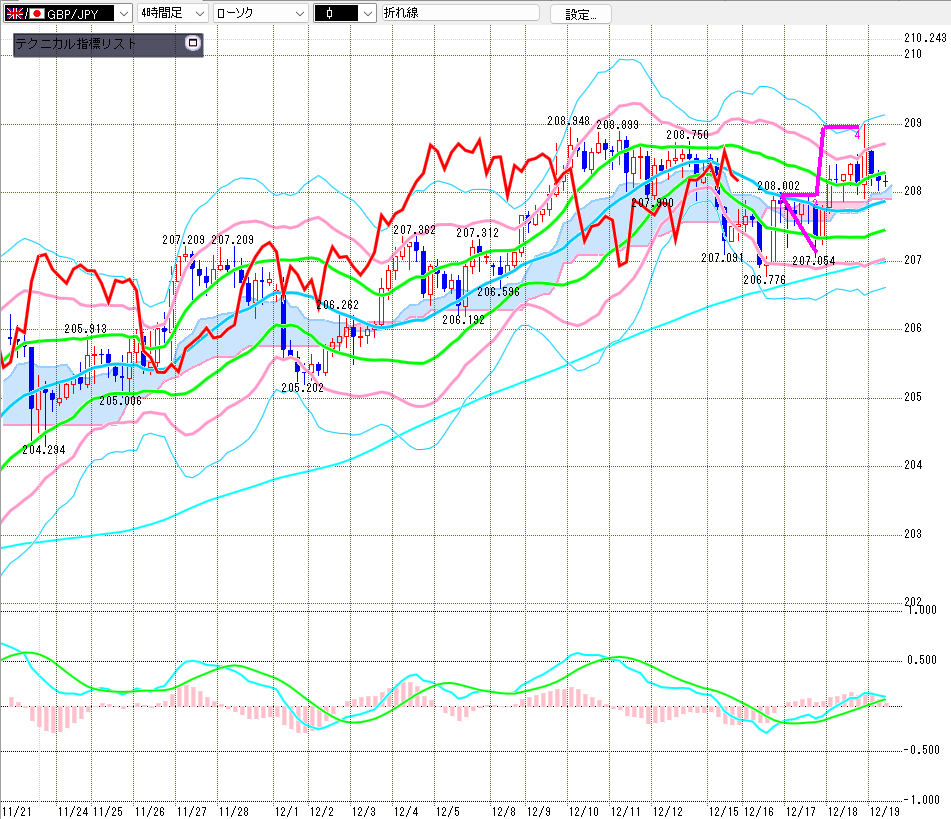Click the 11/21 date on the time axis

pyautogui.click(x=16, y=809)
